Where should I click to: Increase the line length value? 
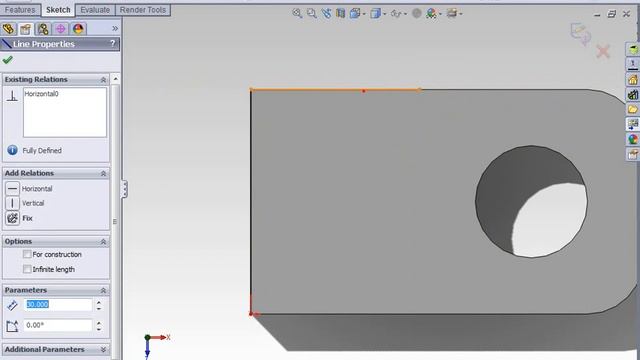pos(99,302)
